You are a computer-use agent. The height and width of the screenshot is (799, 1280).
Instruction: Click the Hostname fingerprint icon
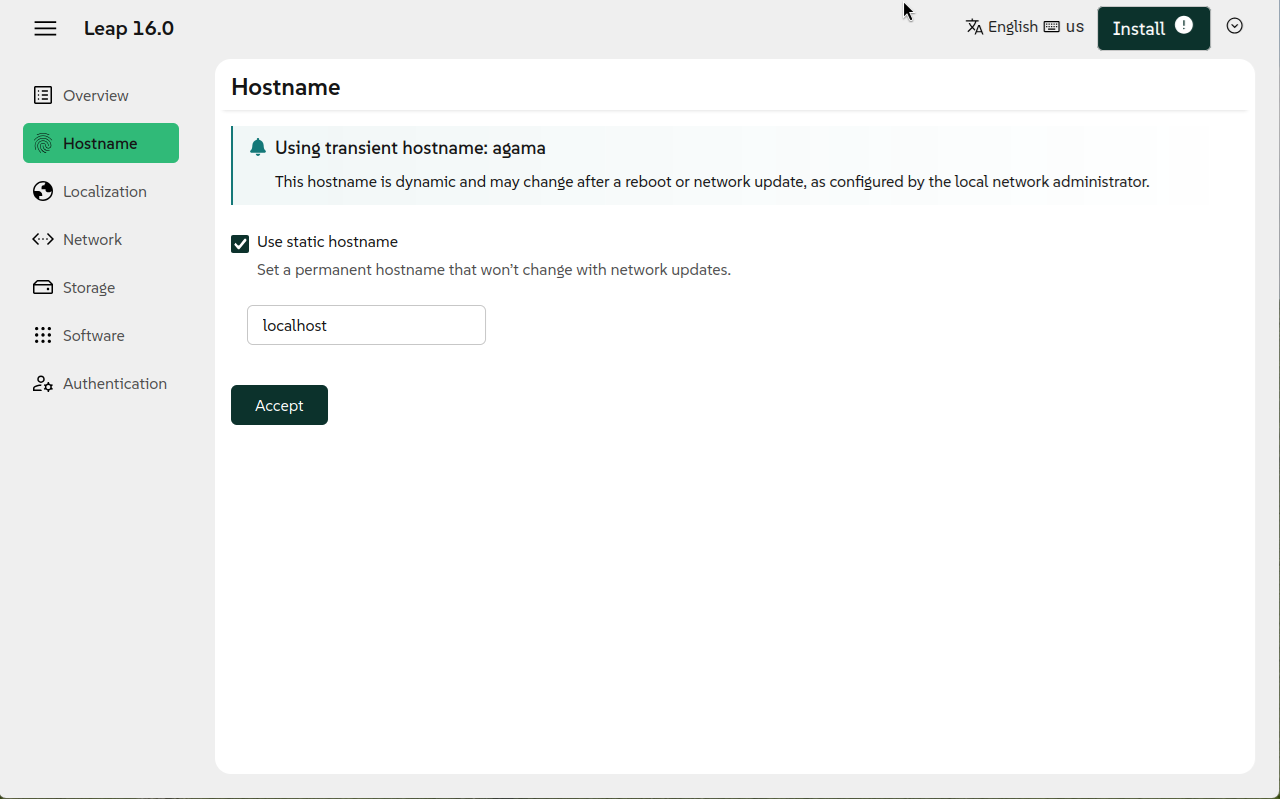43,143
